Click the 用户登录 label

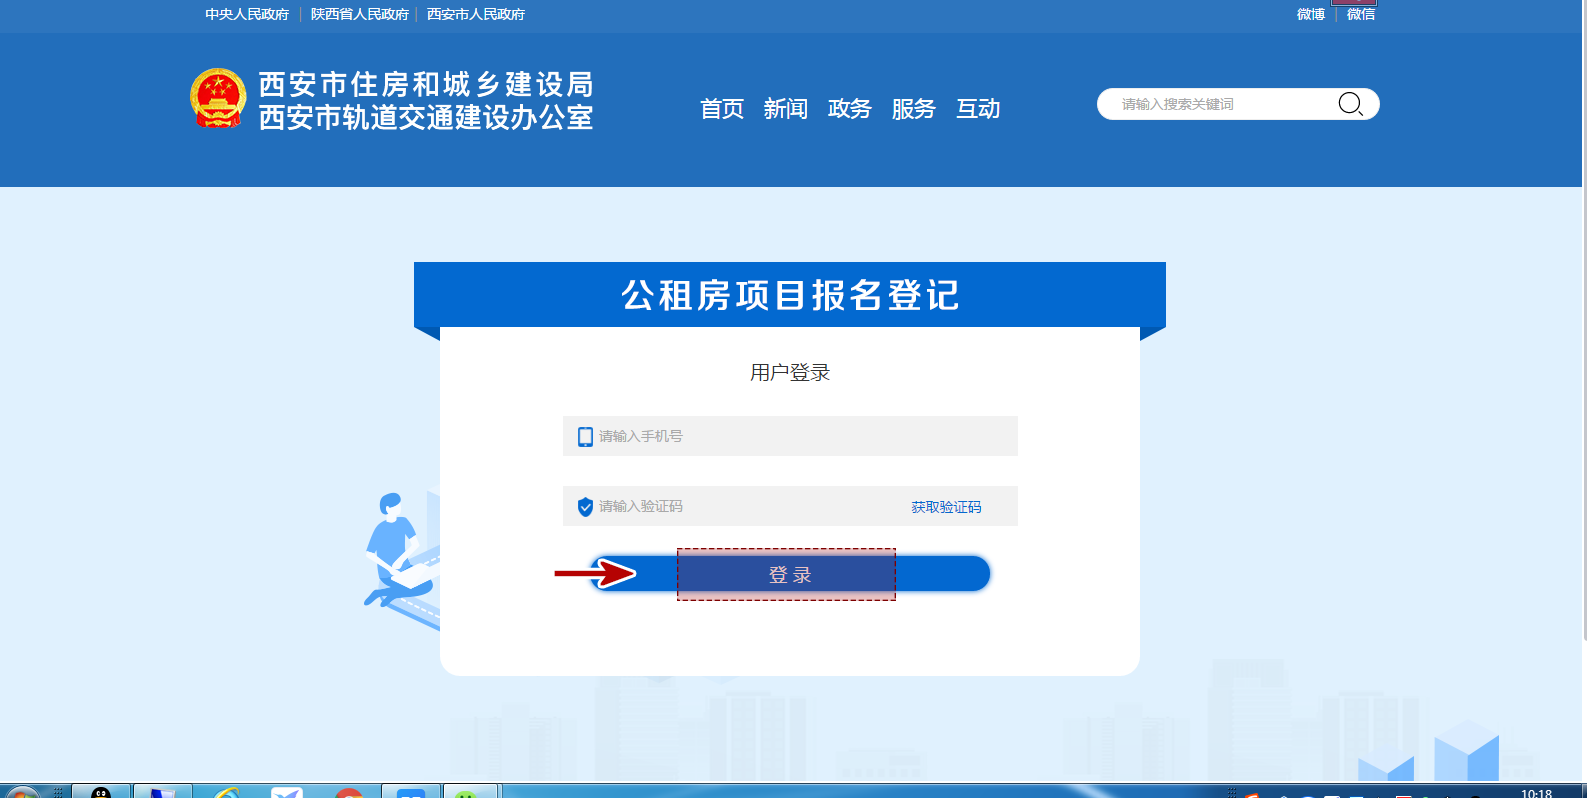coord(790,373)
